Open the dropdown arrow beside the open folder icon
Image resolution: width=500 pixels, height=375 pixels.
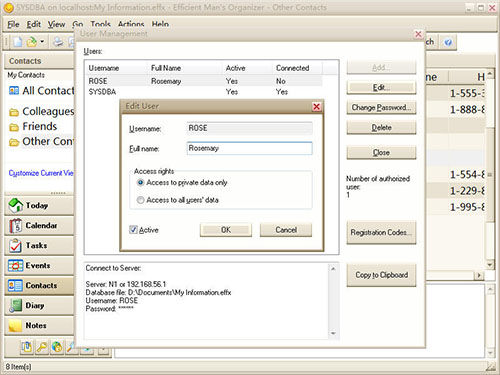(42, 42)
